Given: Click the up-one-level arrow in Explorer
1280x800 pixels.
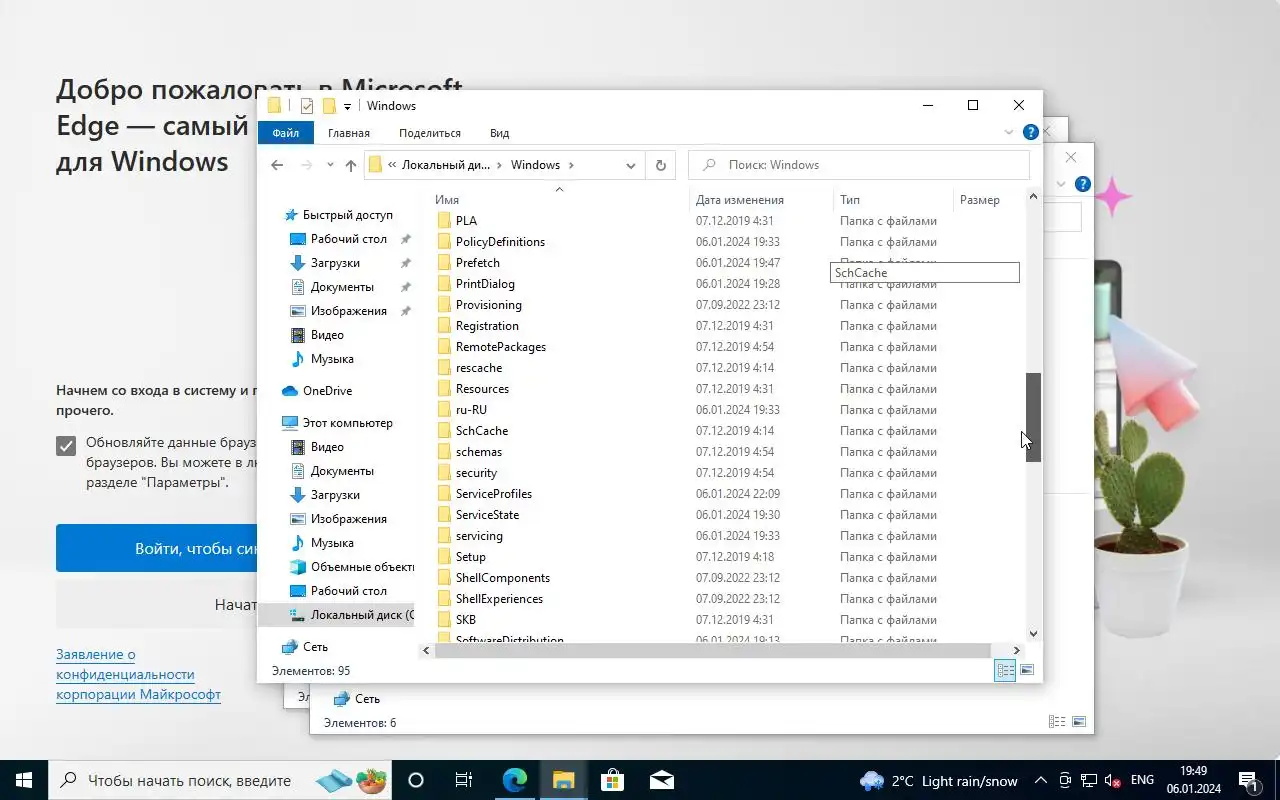Looking at the screenshot, I should point(350,165).
